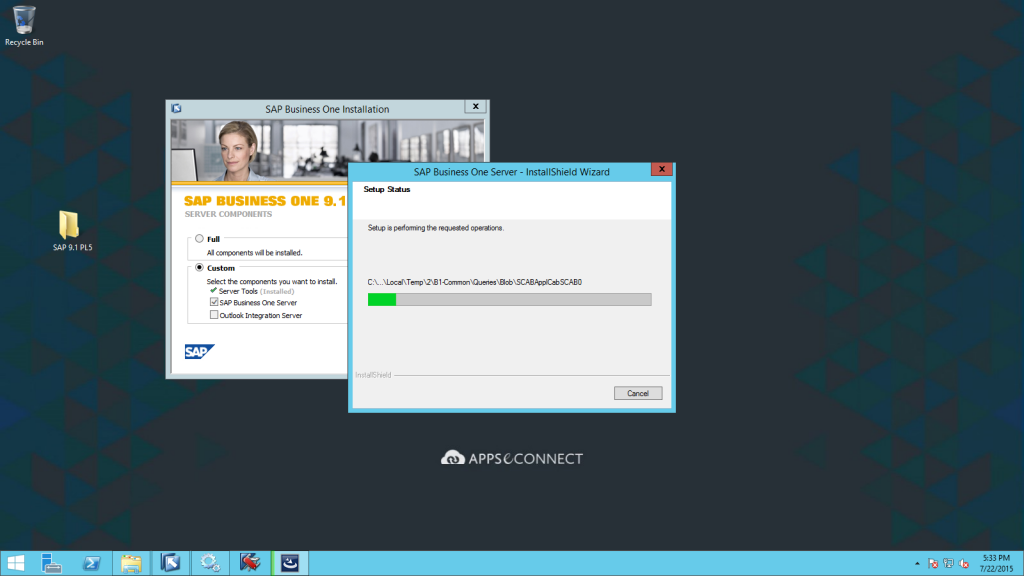This screenshot has width=1024, height=576.
Task: Open the clock showing 5:33 PM
Action: coord(997,564)
